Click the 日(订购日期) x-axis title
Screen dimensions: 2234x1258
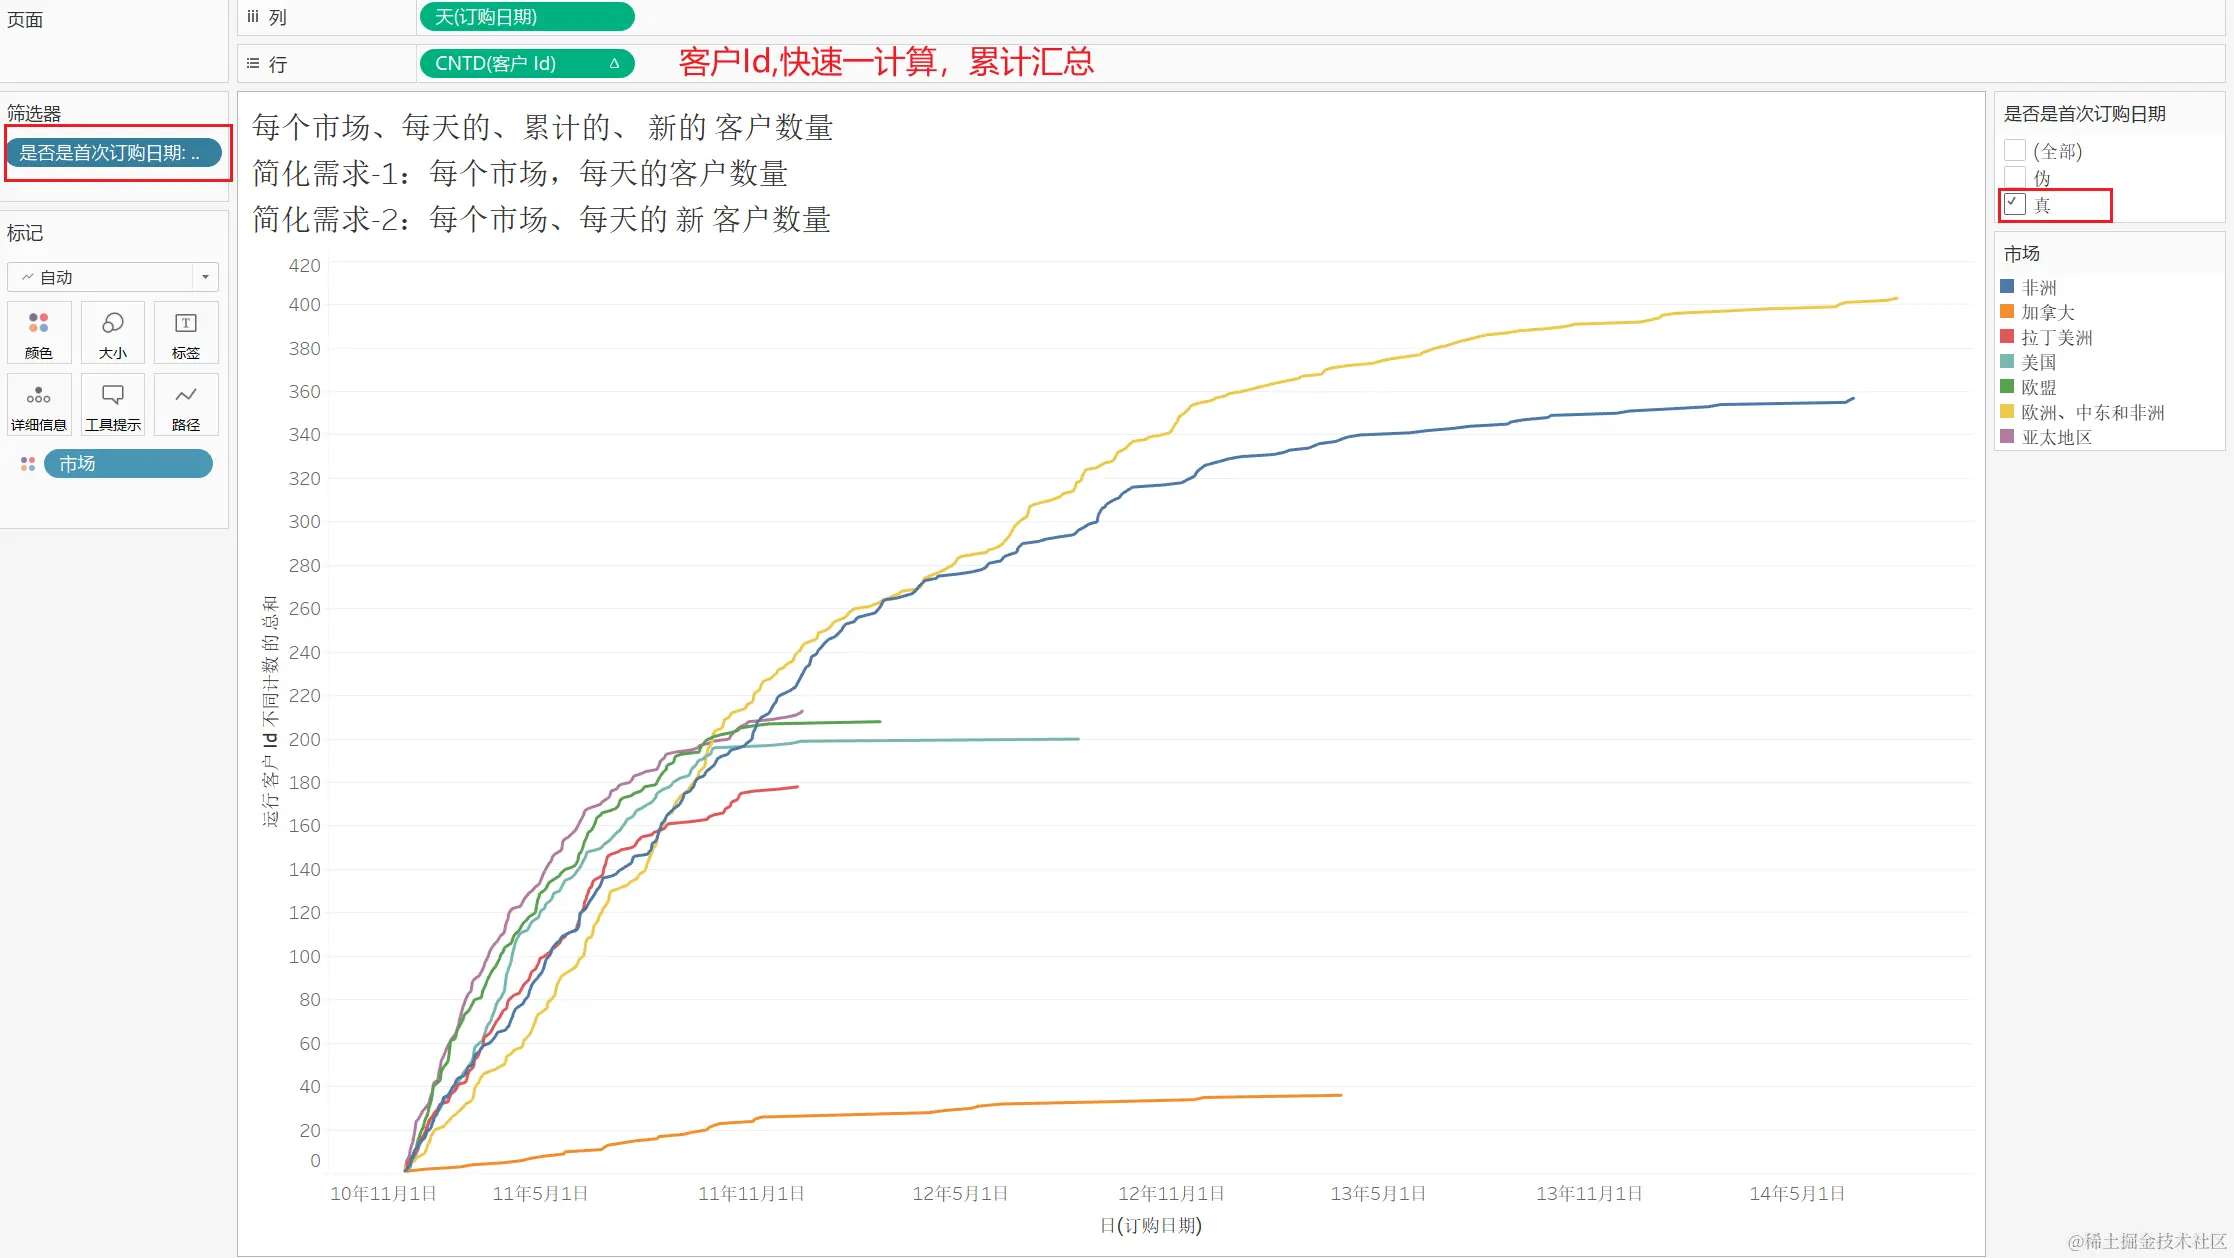pos(1150,1225)
